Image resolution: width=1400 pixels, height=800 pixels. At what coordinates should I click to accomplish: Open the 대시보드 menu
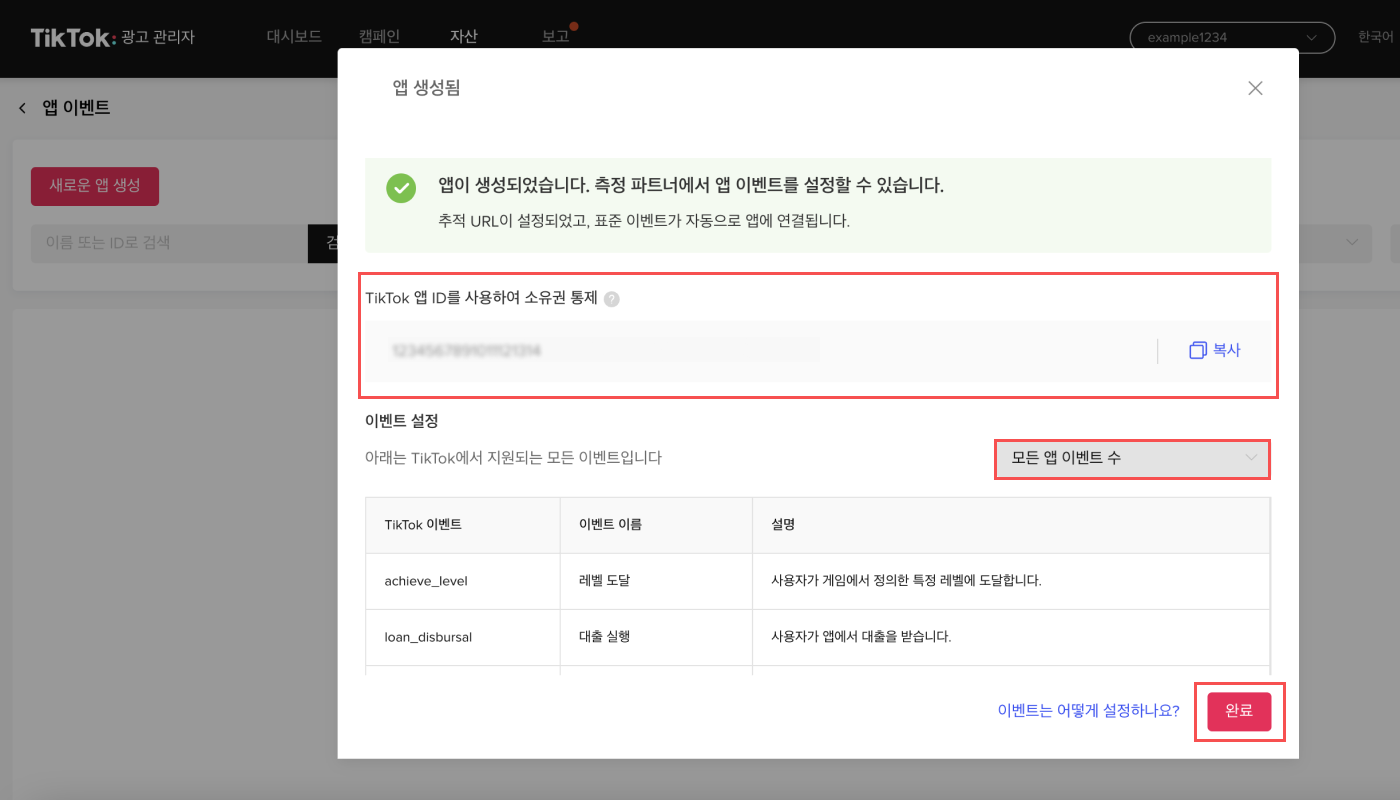[x=294, y=37]
